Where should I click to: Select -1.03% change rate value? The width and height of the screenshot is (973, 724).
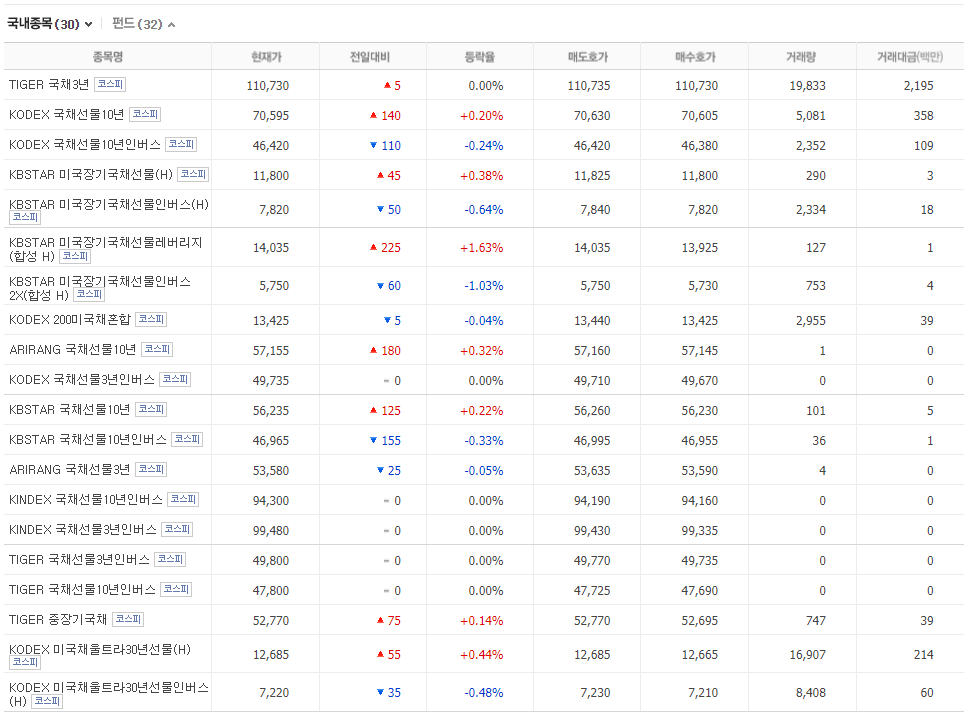[x=483, y=286]
